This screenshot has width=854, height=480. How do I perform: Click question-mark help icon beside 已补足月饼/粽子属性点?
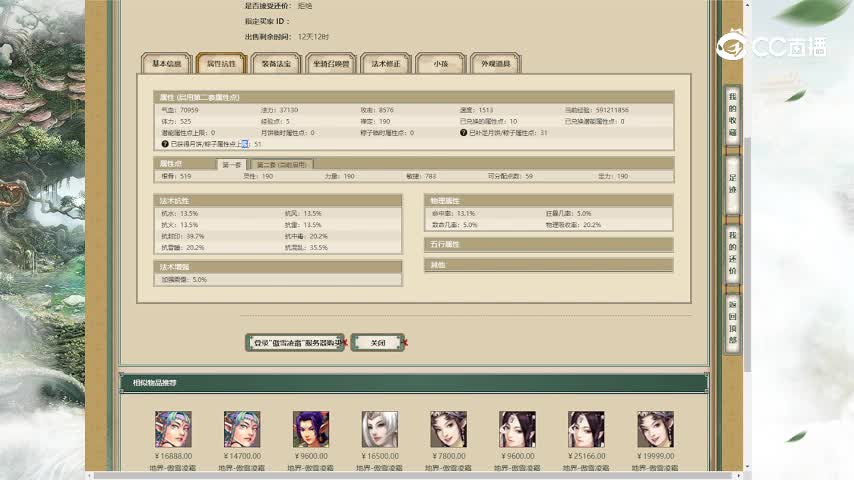(463, 132)
